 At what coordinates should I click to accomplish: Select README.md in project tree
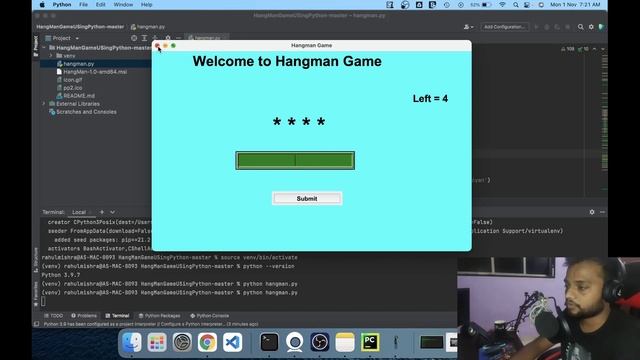pyautogui.click(x=79, y=96)
